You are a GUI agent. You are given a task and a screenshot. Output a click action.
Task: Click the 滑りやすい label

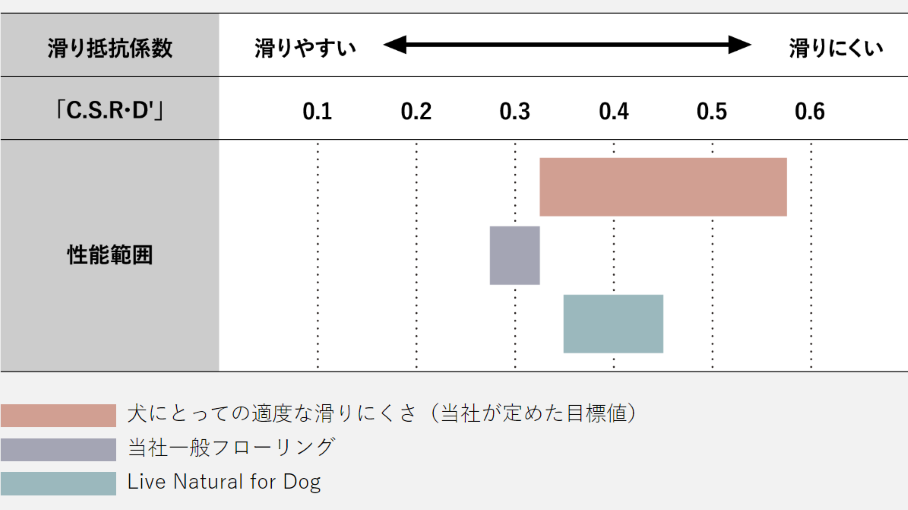[305, 47]
